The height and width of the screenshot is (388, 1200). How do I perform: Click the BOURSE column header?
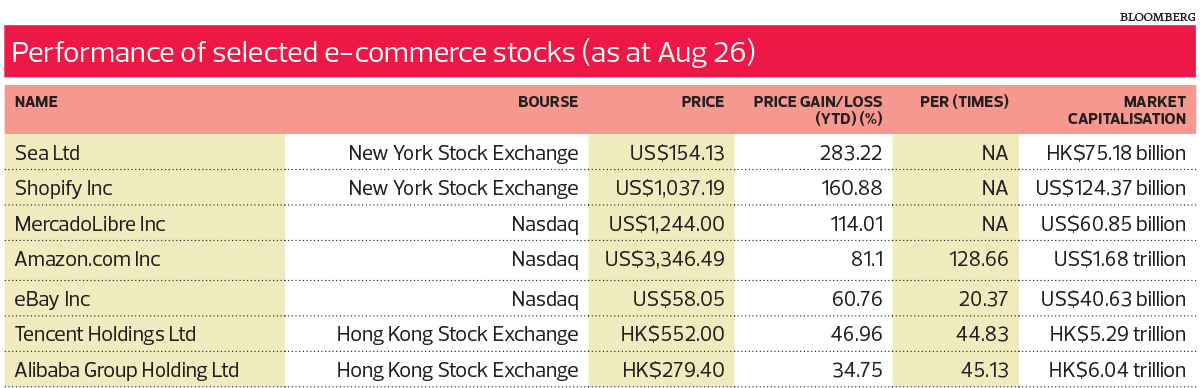click(x=548, y=101)
